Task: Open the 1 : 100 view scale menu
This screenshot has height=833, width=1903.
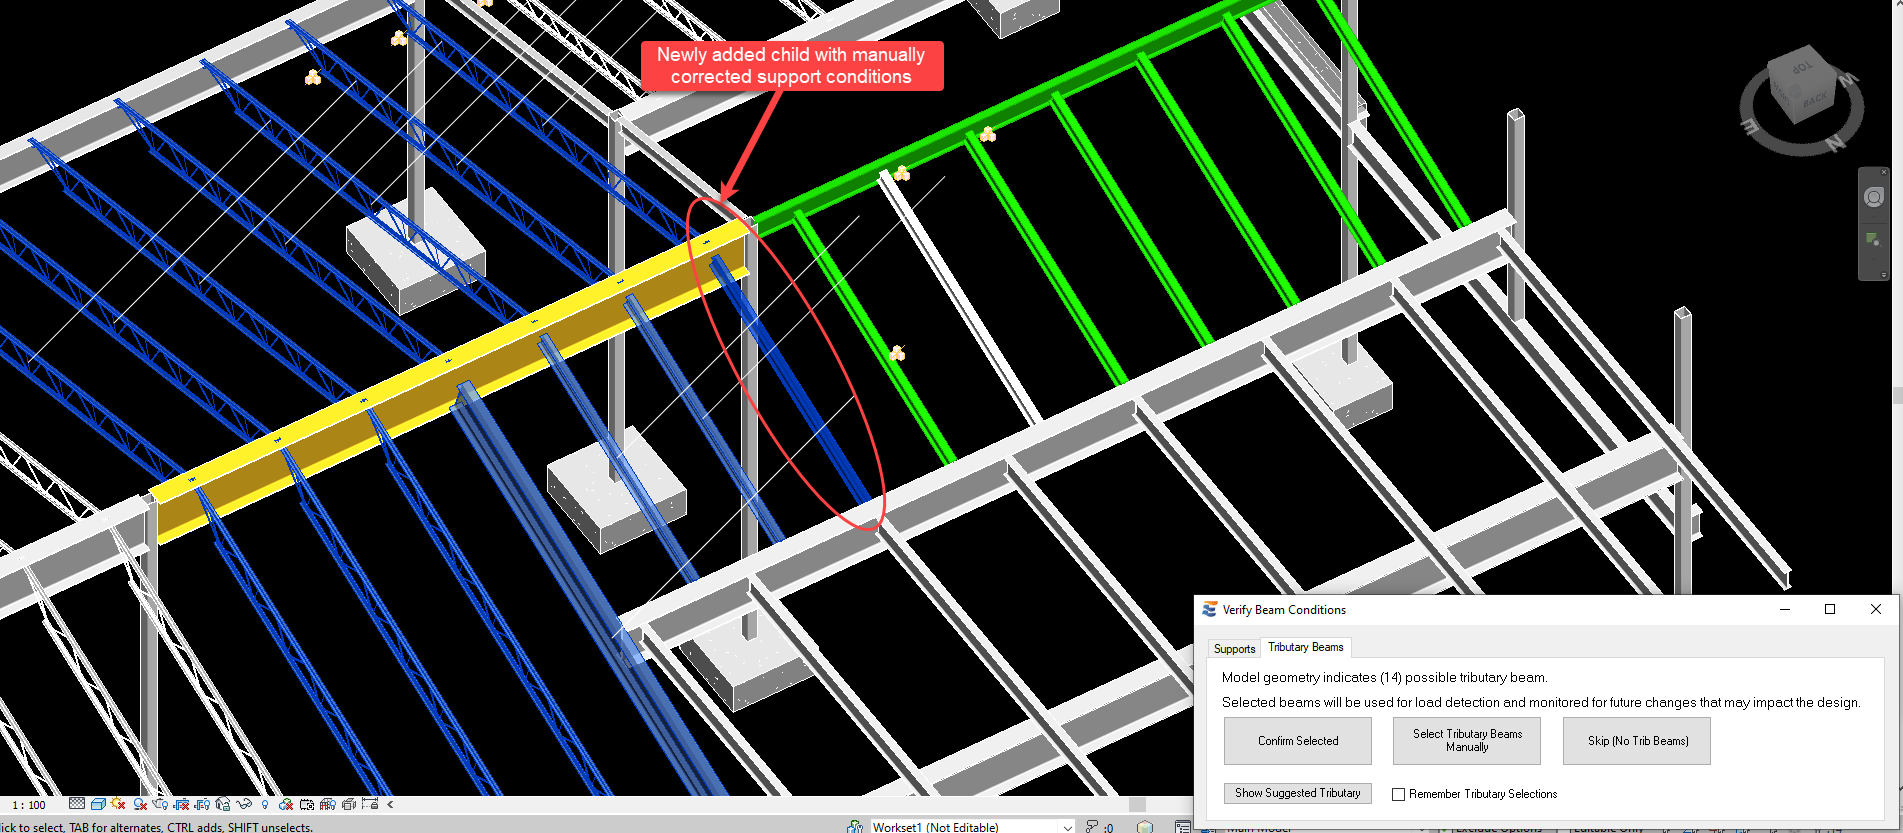Action: pyautogui.click(x=29, y=805)
